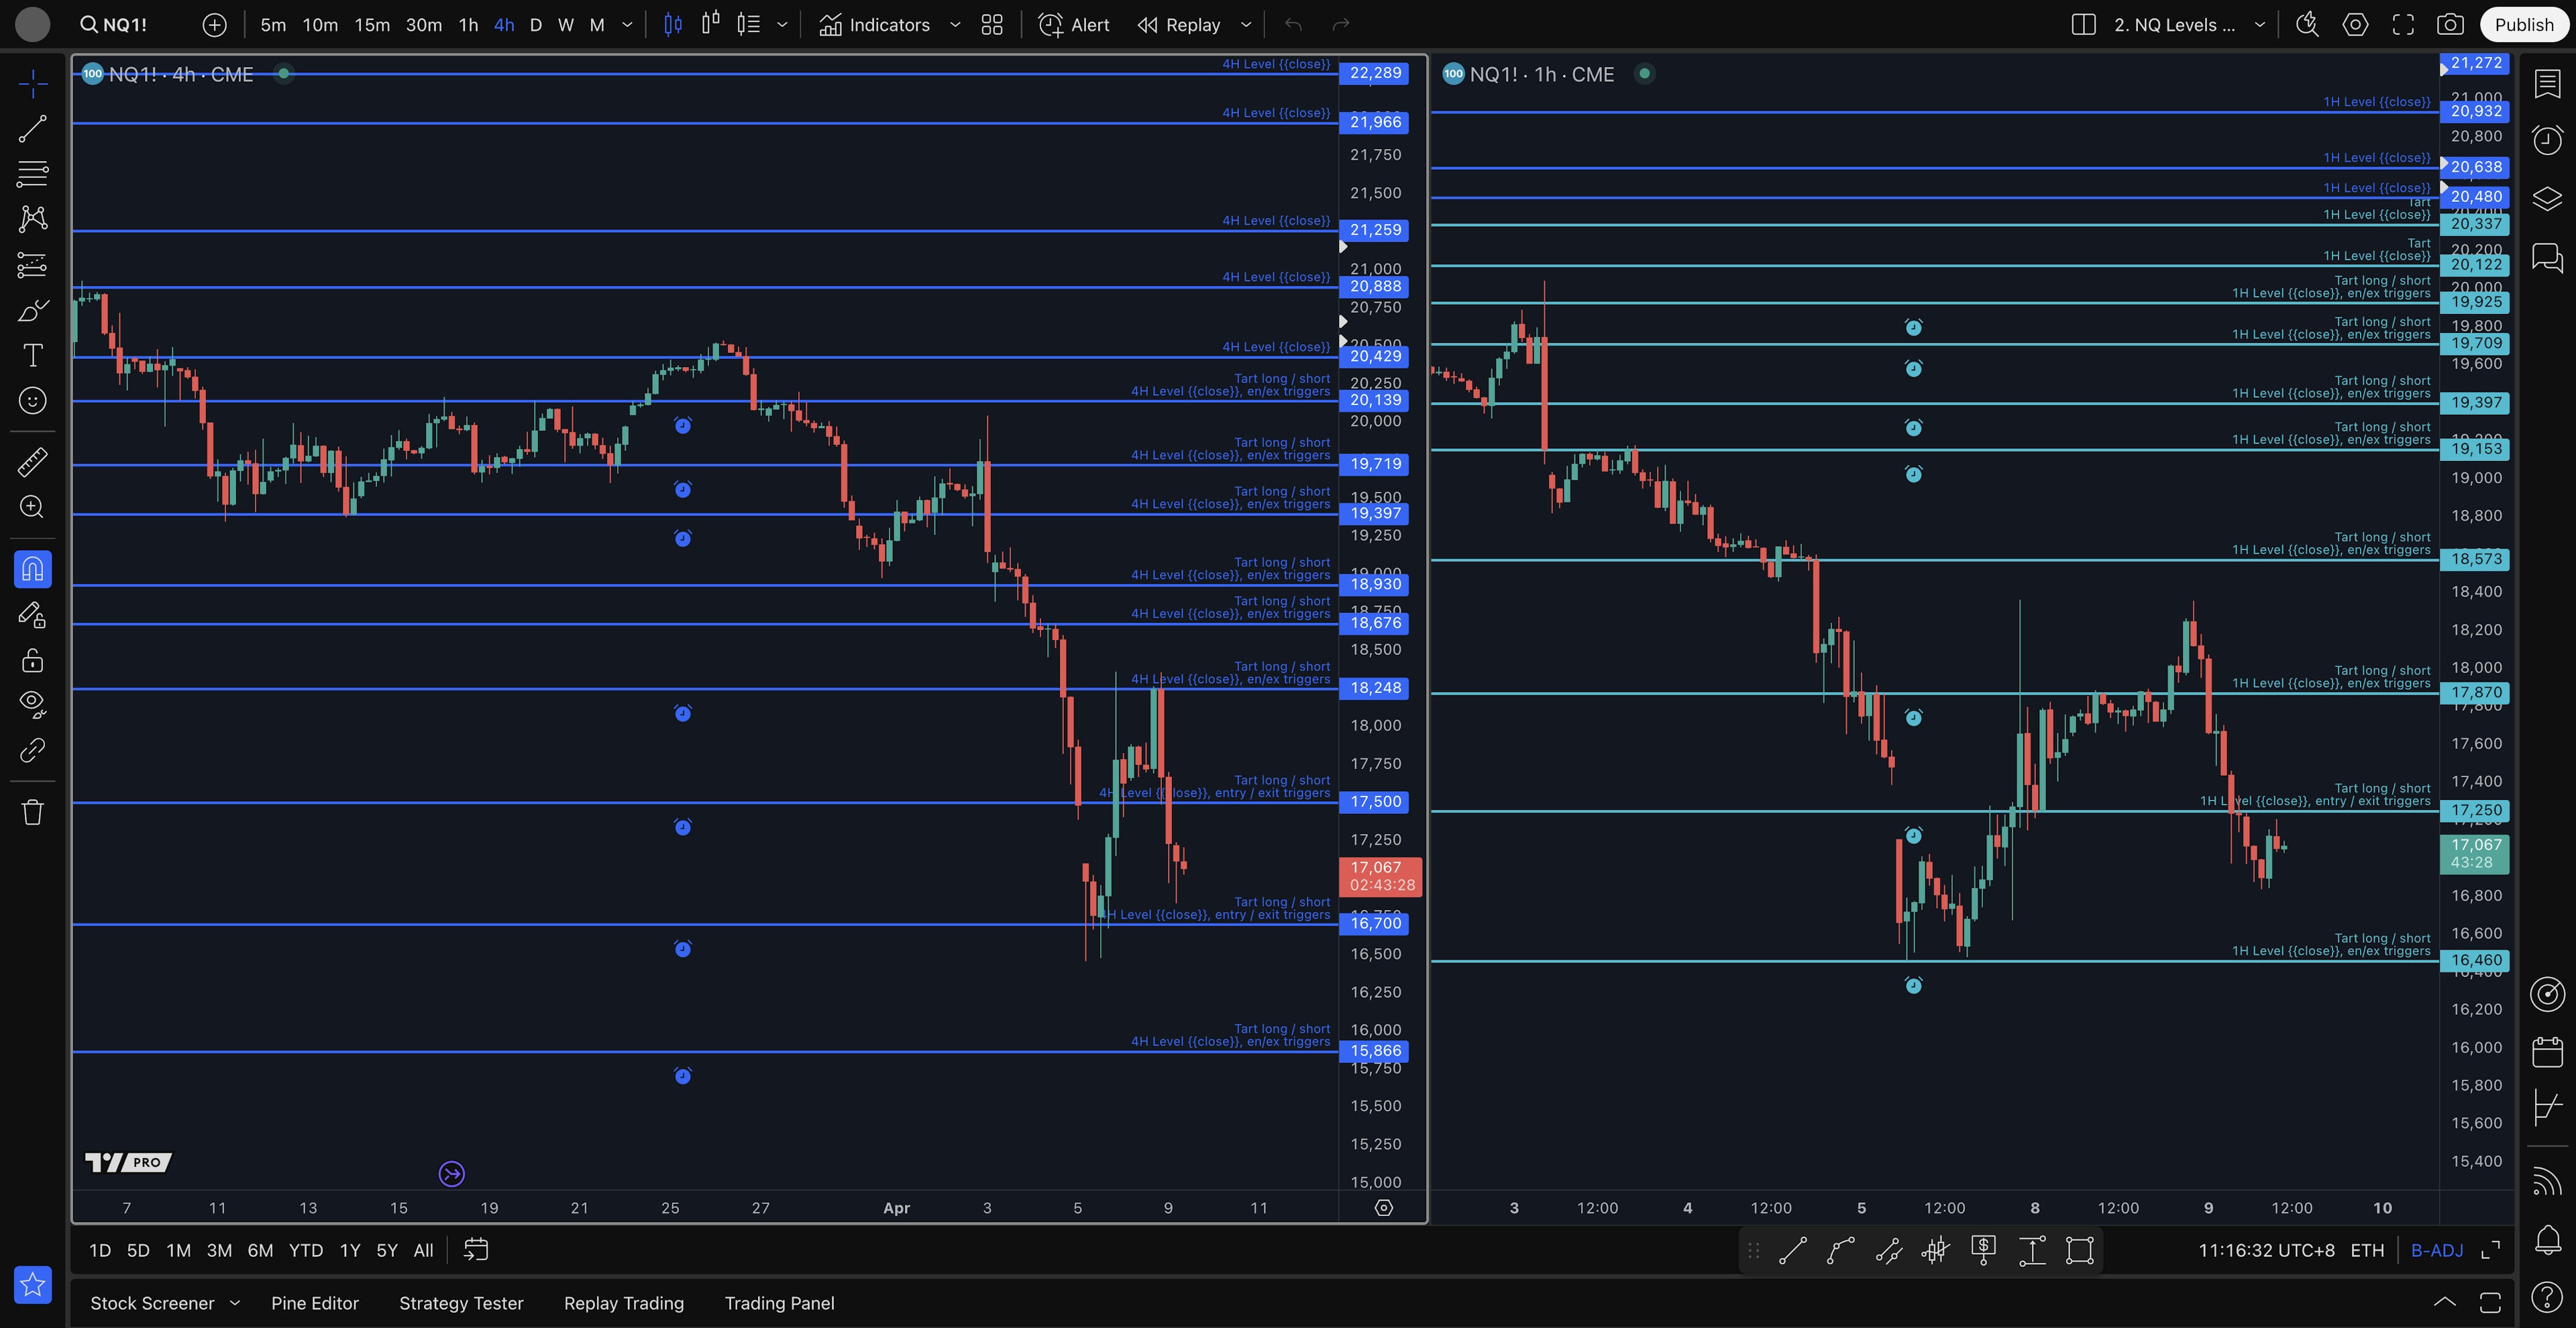
Task: Click the 17,500 level price label
Action: pos(1375,802)
